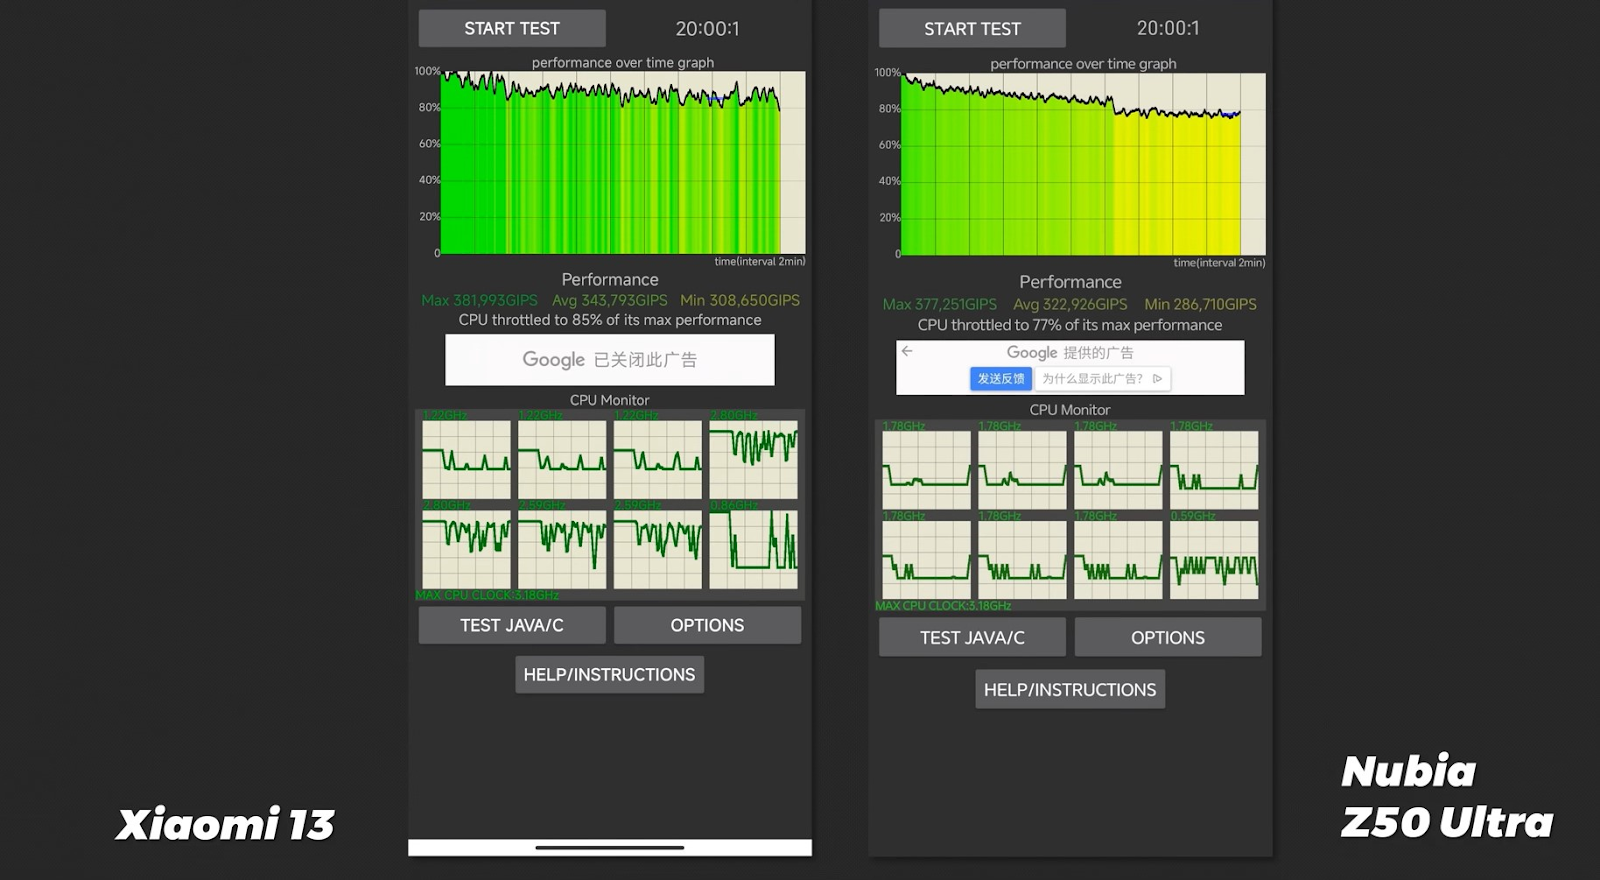
Task: Click the 'Google 提供的广告' text in Nubia ad
Action: point(1070,353)
